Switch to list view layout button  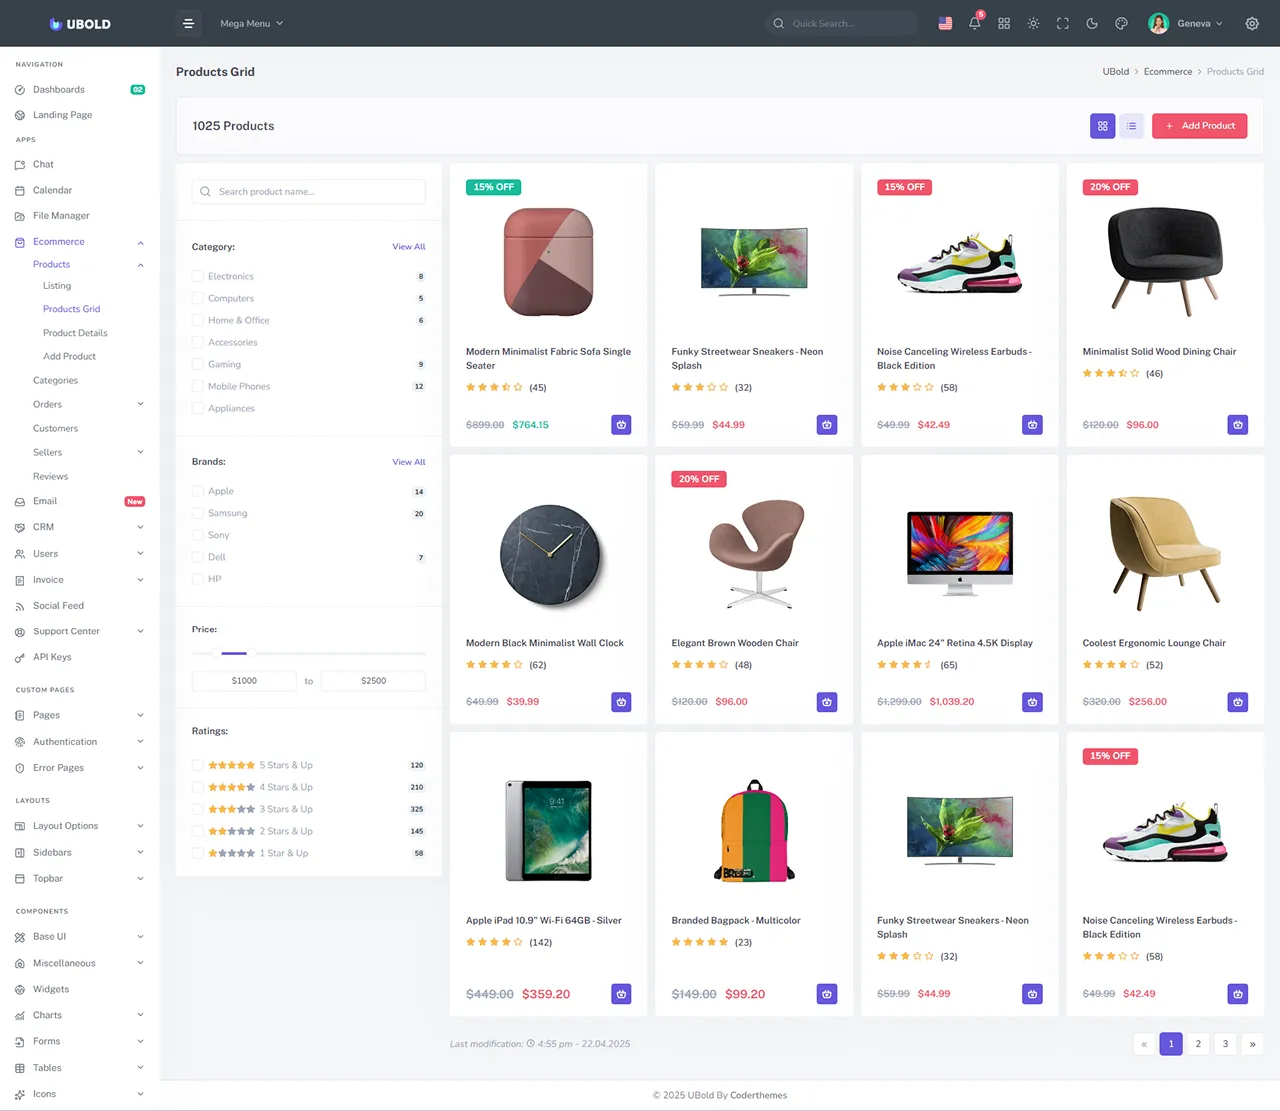pos(1131,126)
